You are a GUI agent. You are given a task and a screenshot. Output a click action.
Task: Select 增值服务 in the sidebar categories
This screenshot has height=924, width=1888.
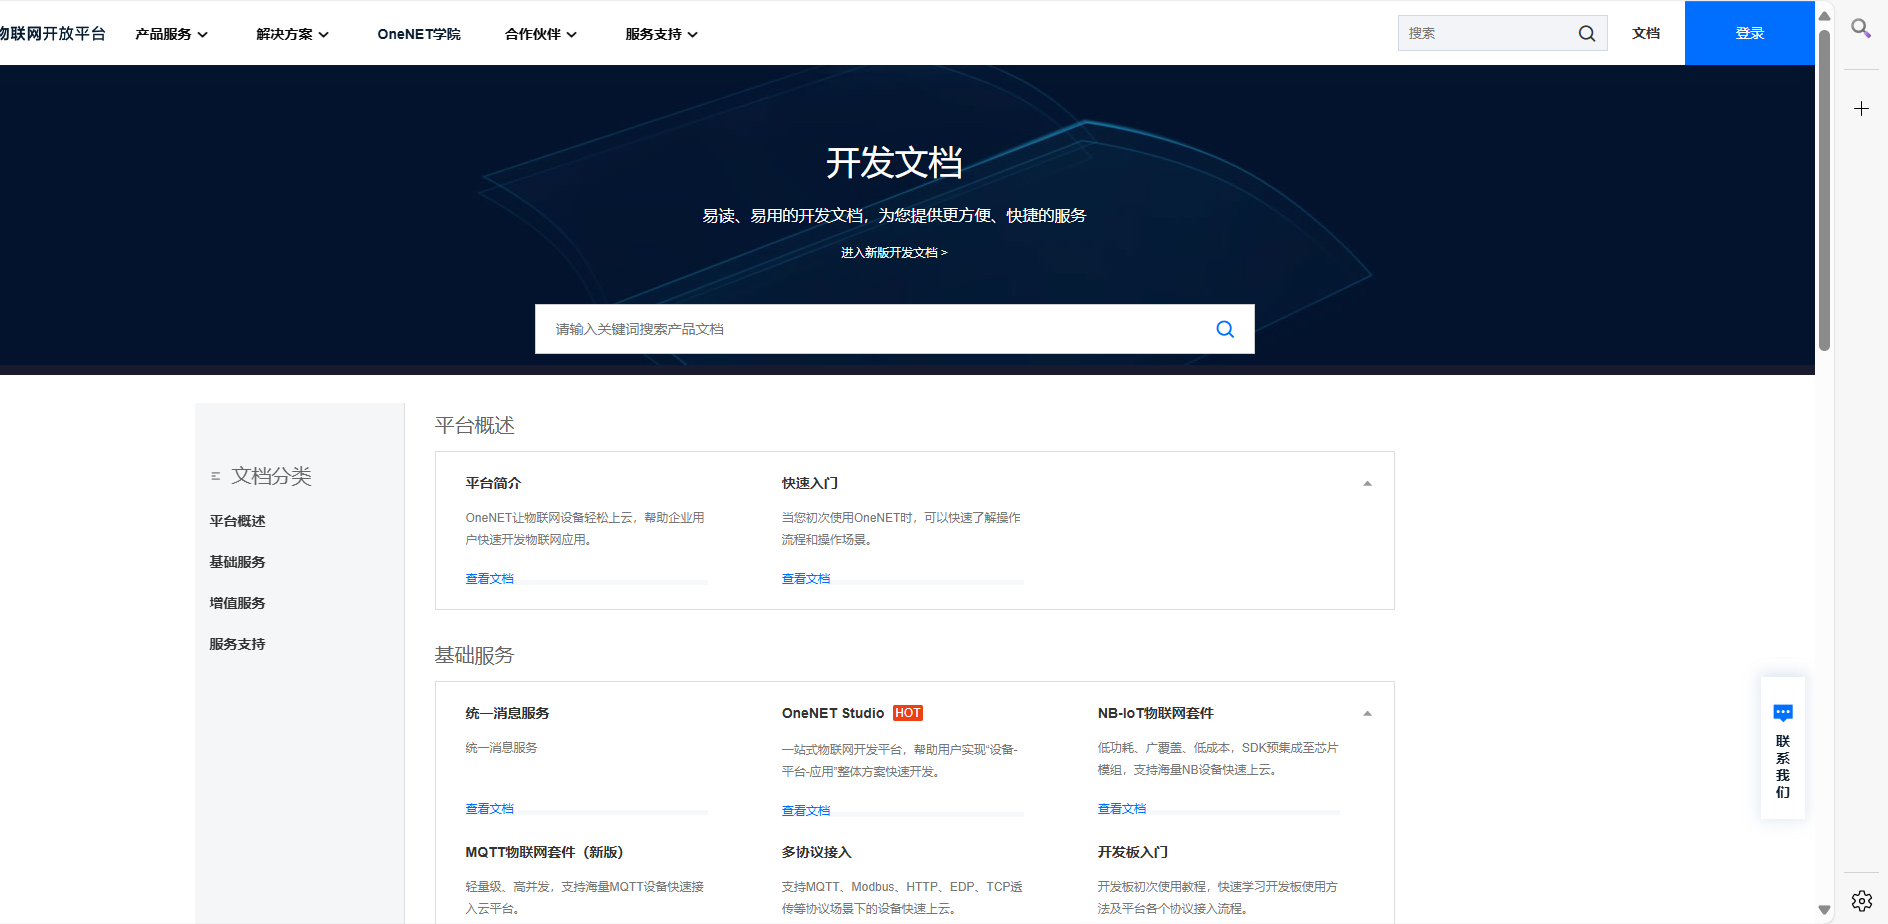pyautogui.click(x=236, y=602)
